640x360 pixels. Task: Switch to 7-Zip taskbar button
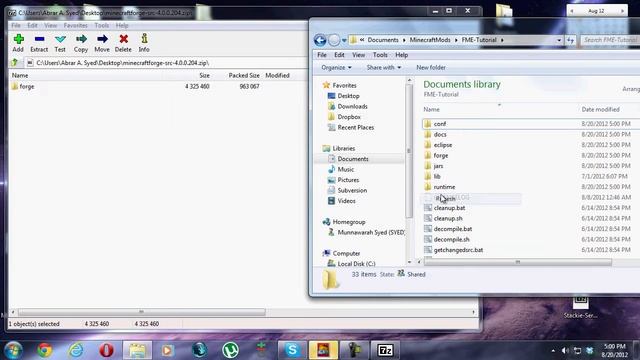[385, 350]
